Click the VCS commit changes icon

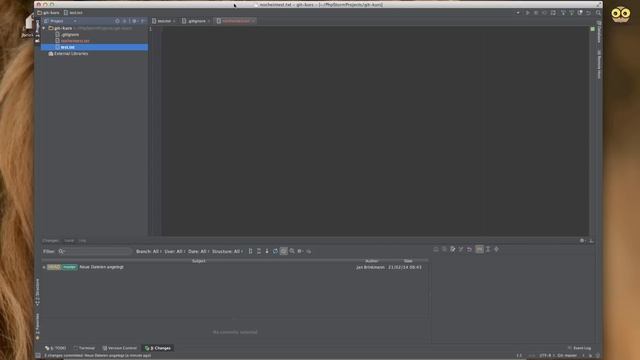[x=571, y=13]
